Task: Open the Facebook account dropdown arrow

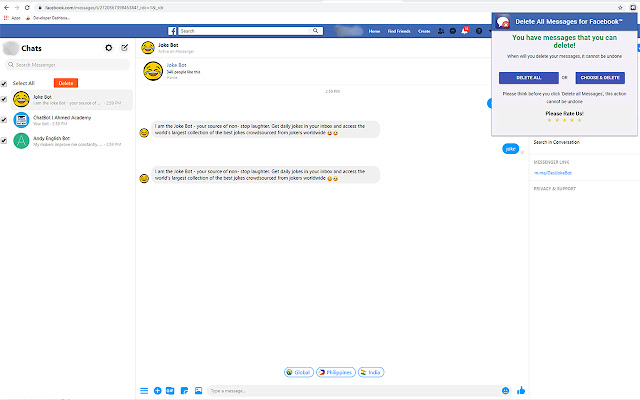Action: click(x=489, y=31)
